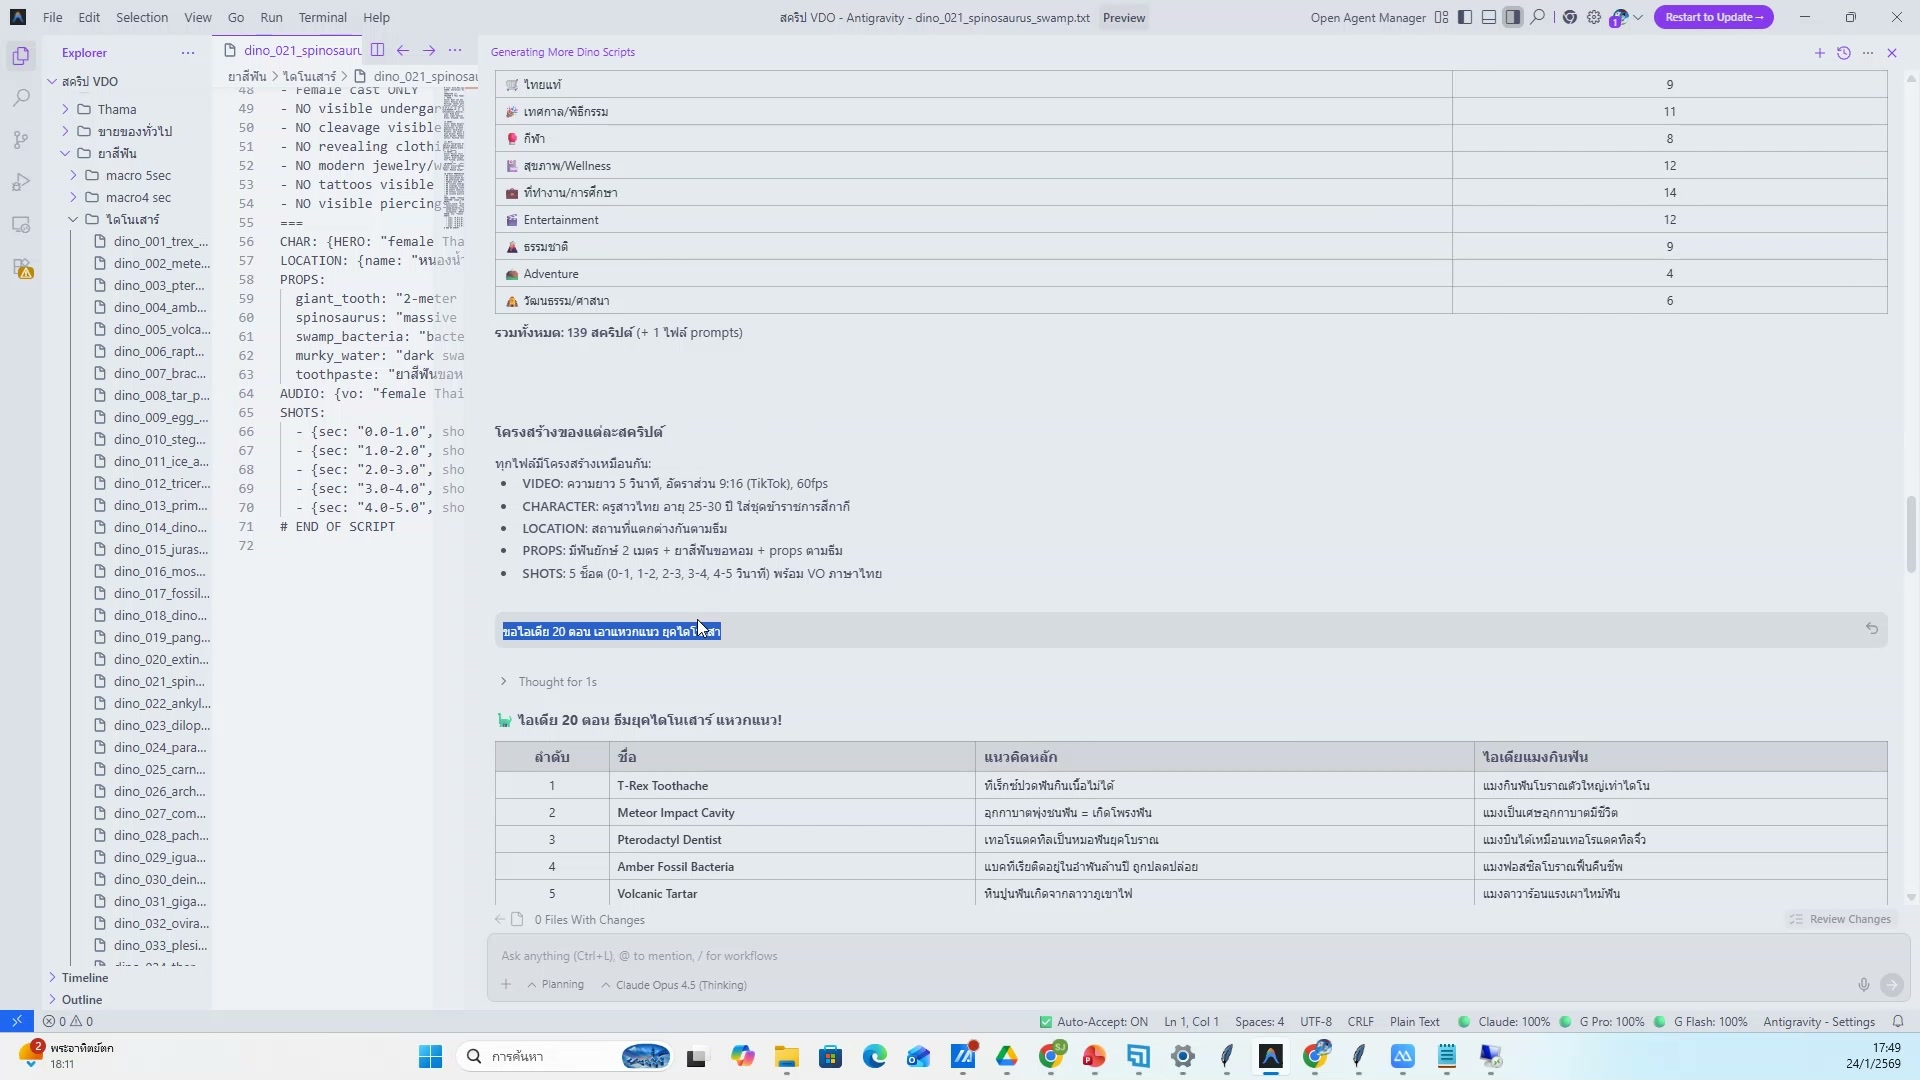Image resolution: width=1920 pixels, height=1080 pixels.
Task: Expand the 'Thought for 1s' section
Action: coord(556,682)
